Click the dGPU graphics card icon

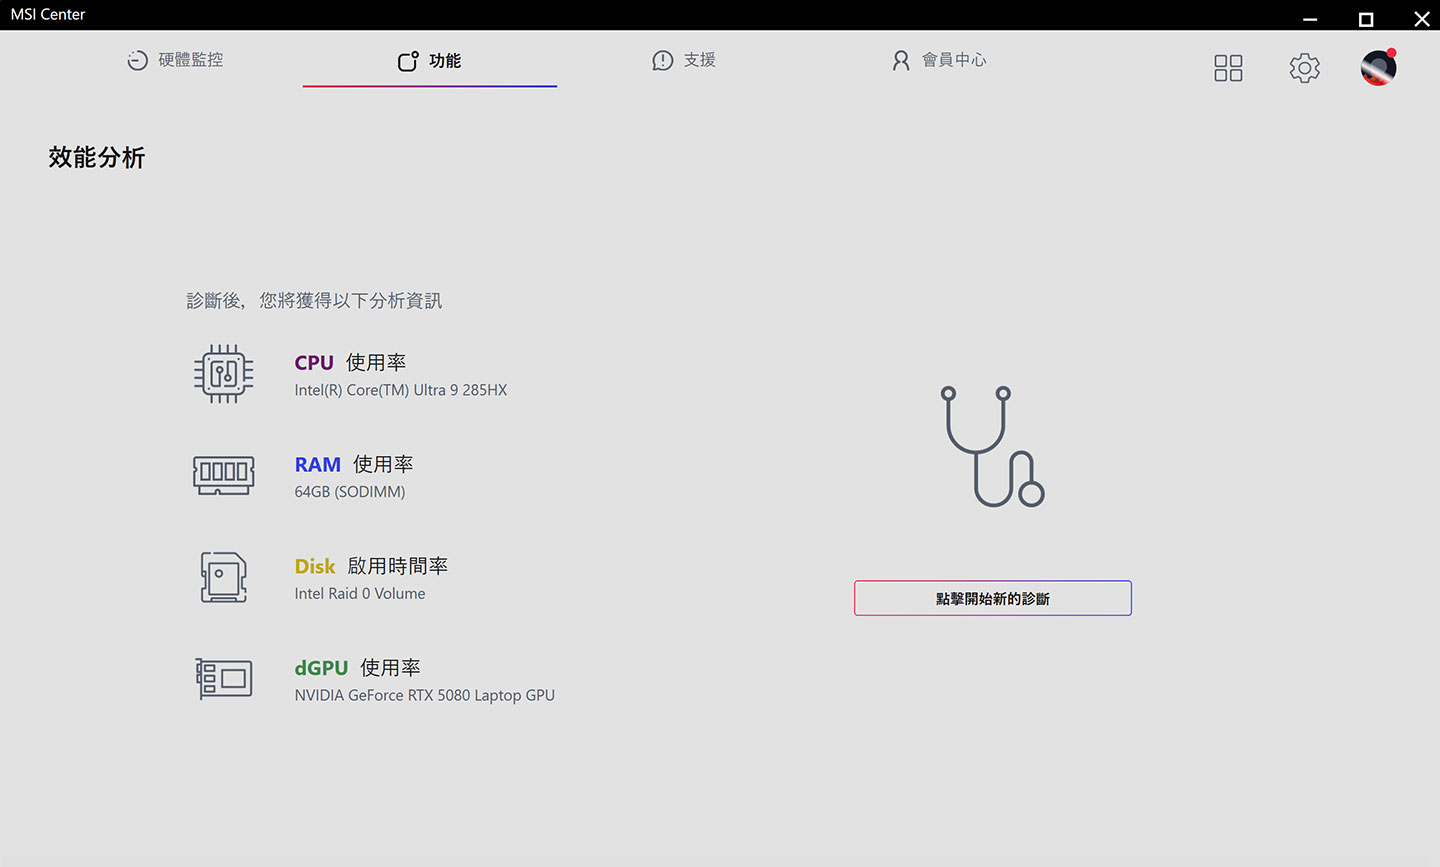224,679
